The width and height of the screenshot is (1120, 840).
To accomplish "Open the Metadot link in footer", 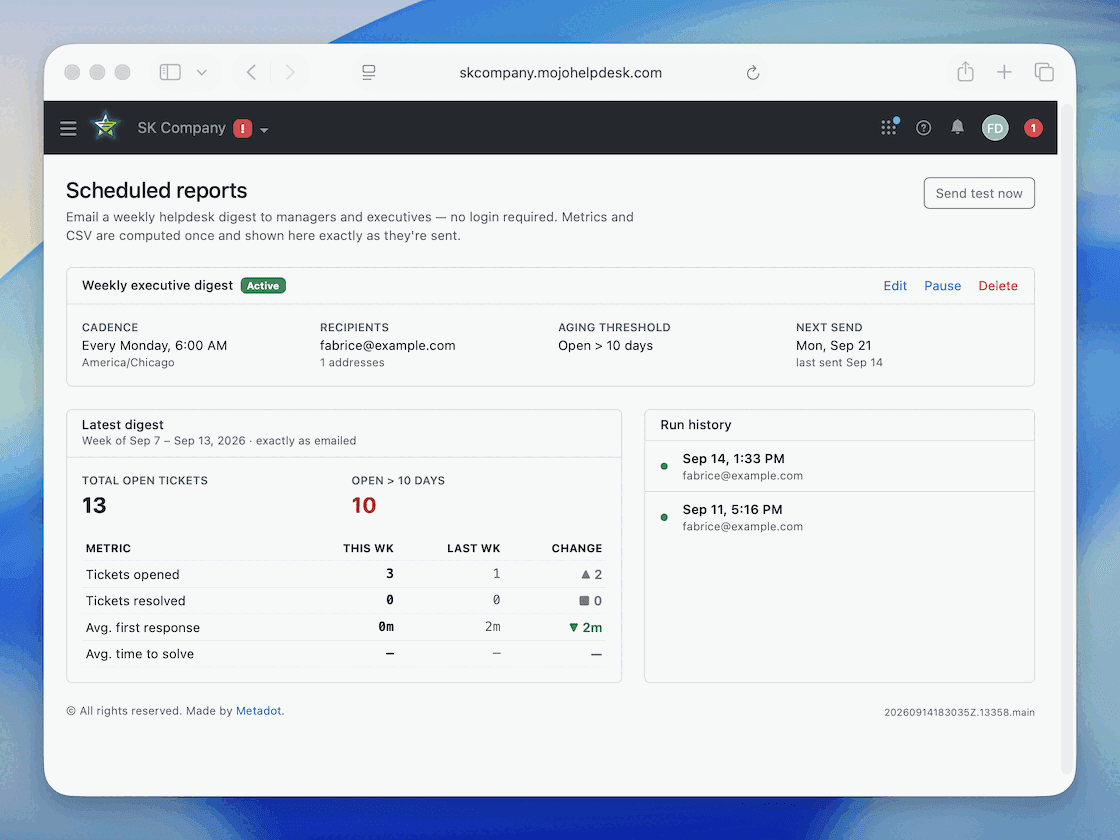I will tap(259, 711).
